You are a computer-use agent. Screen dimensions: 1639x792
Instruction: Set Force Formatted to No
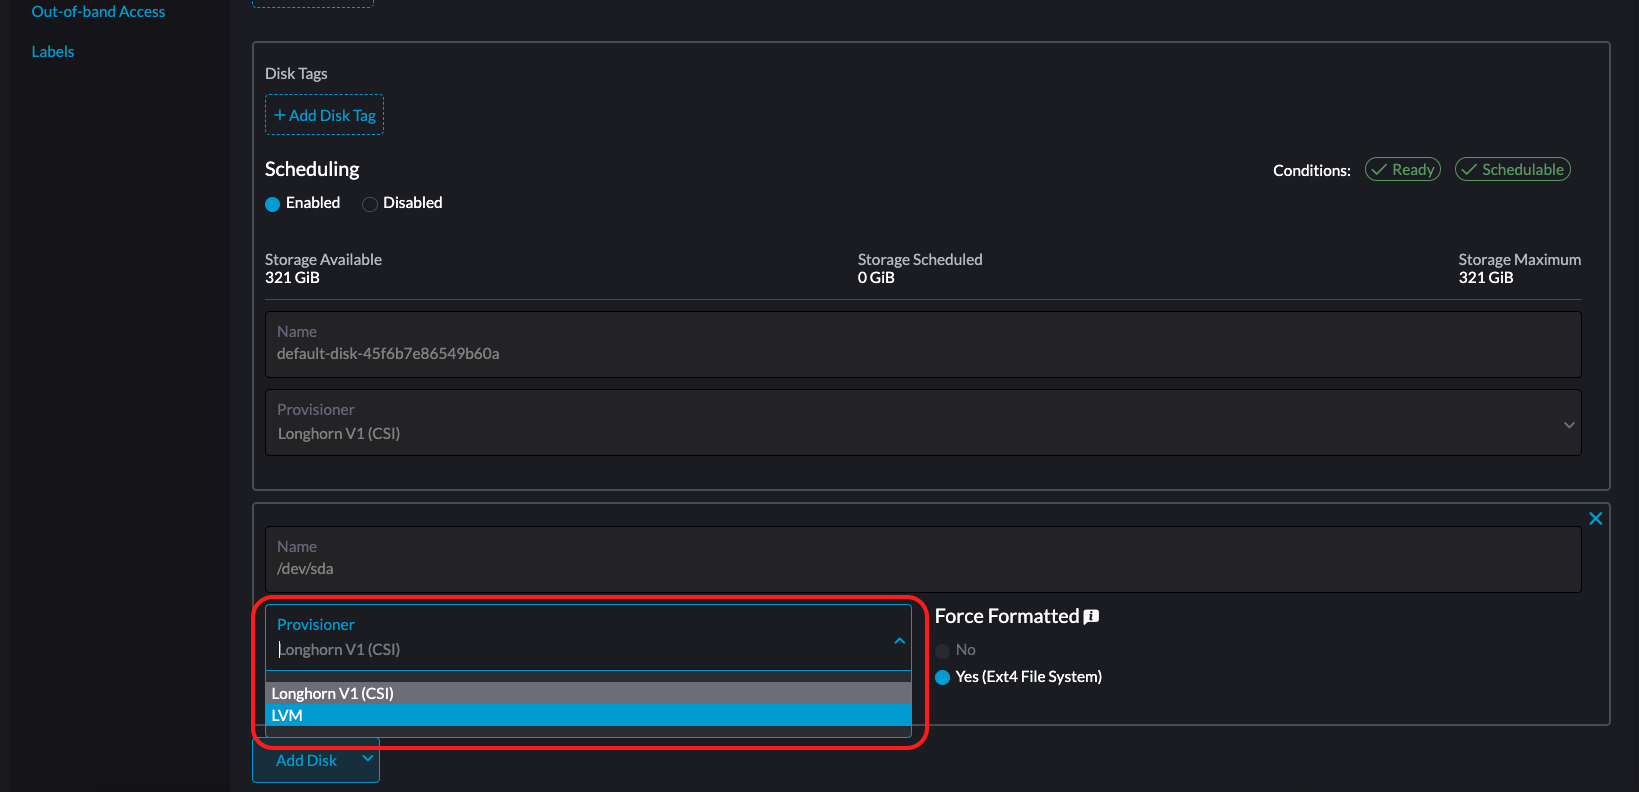(x=941, y=650)
